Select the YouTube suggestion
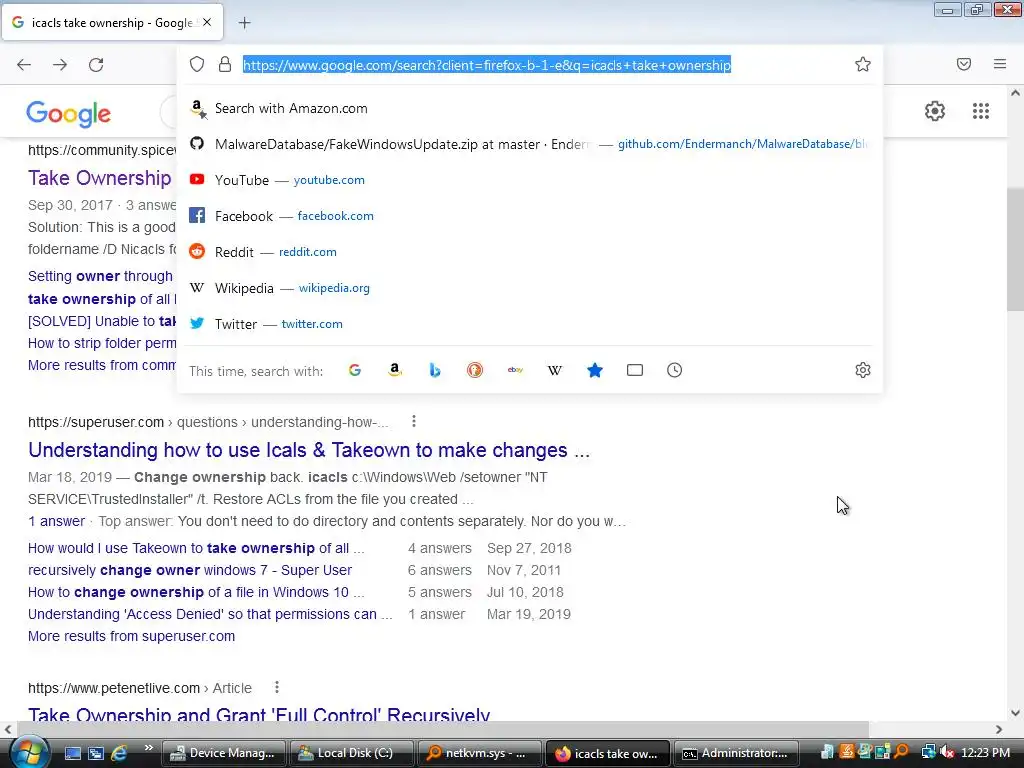 (x=530, y=180)
